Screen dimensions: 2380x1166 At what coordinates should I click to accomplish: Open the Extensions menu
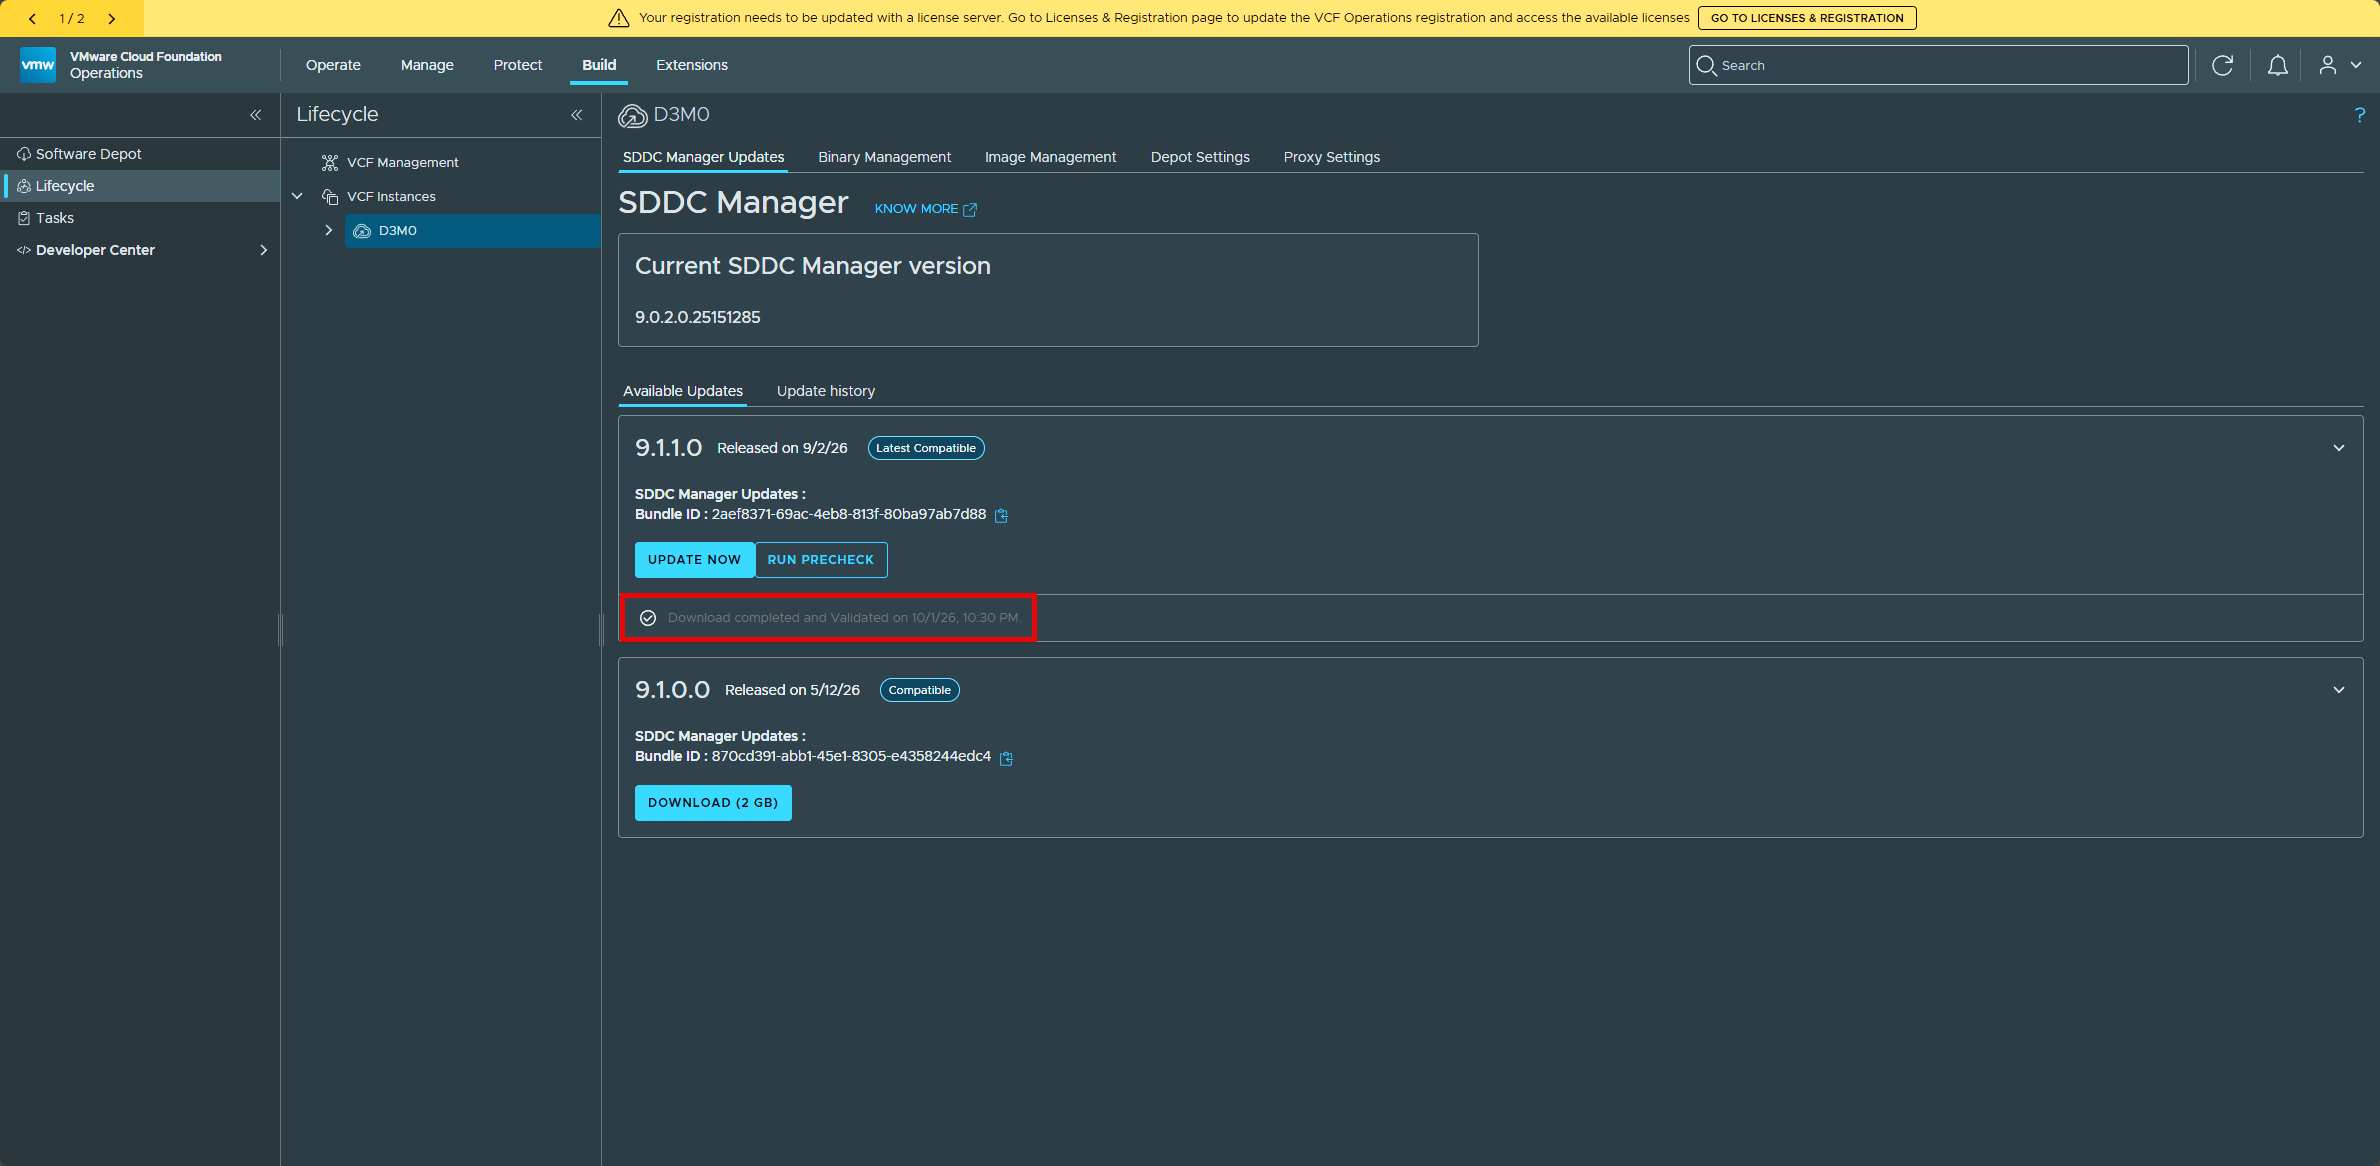692,65
